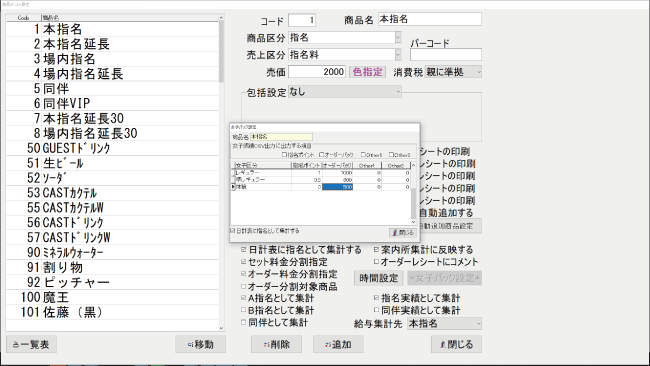650x366 pixels.
Task: Toggle 案内所集計に反映する checkbox
Action: (x=376, y=250)
